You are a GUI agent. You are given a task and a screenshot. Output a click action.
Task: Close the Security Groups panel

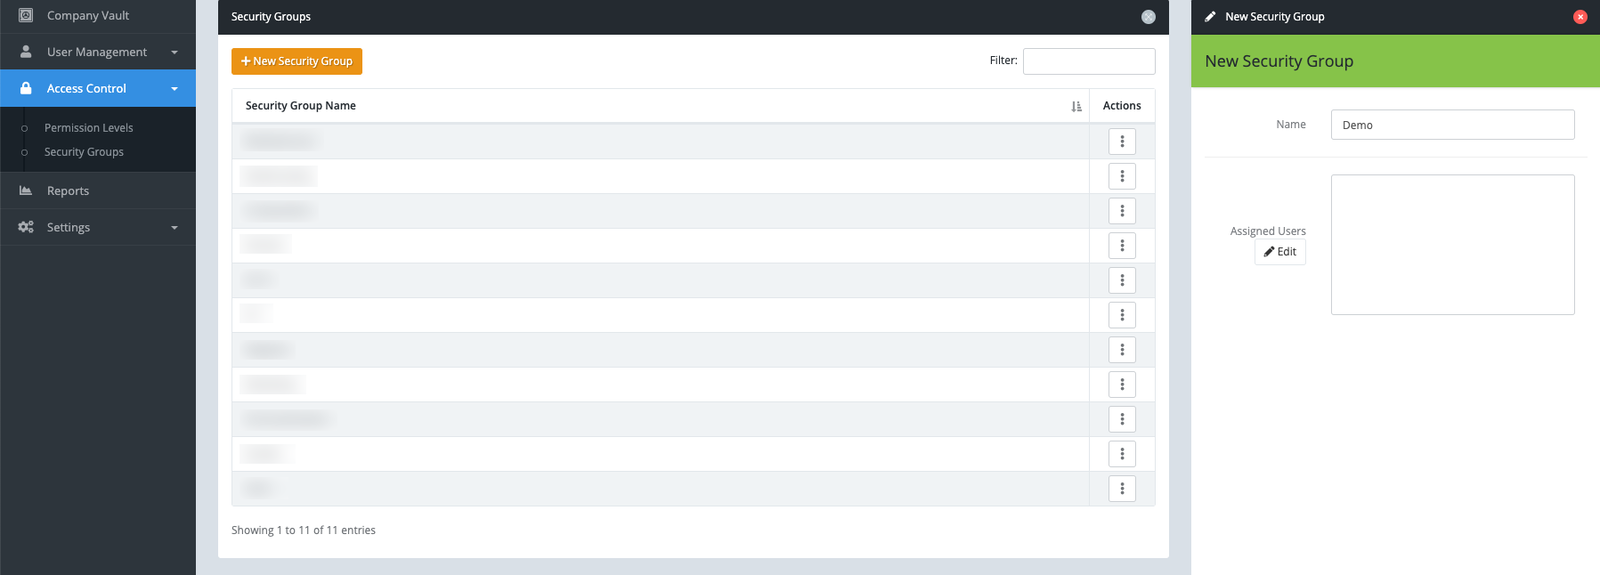(x=1148, y=17)
